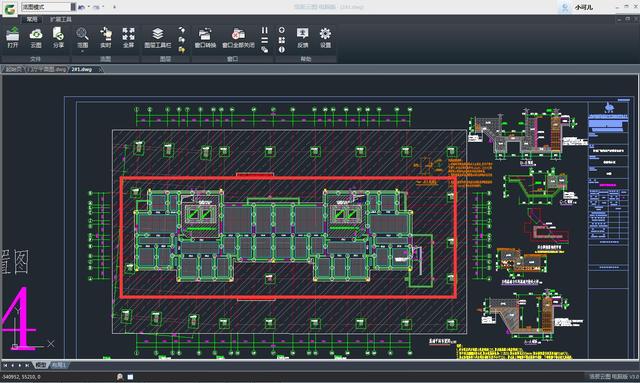Click the magnifier icon in status bar

(x=120, y=376)
